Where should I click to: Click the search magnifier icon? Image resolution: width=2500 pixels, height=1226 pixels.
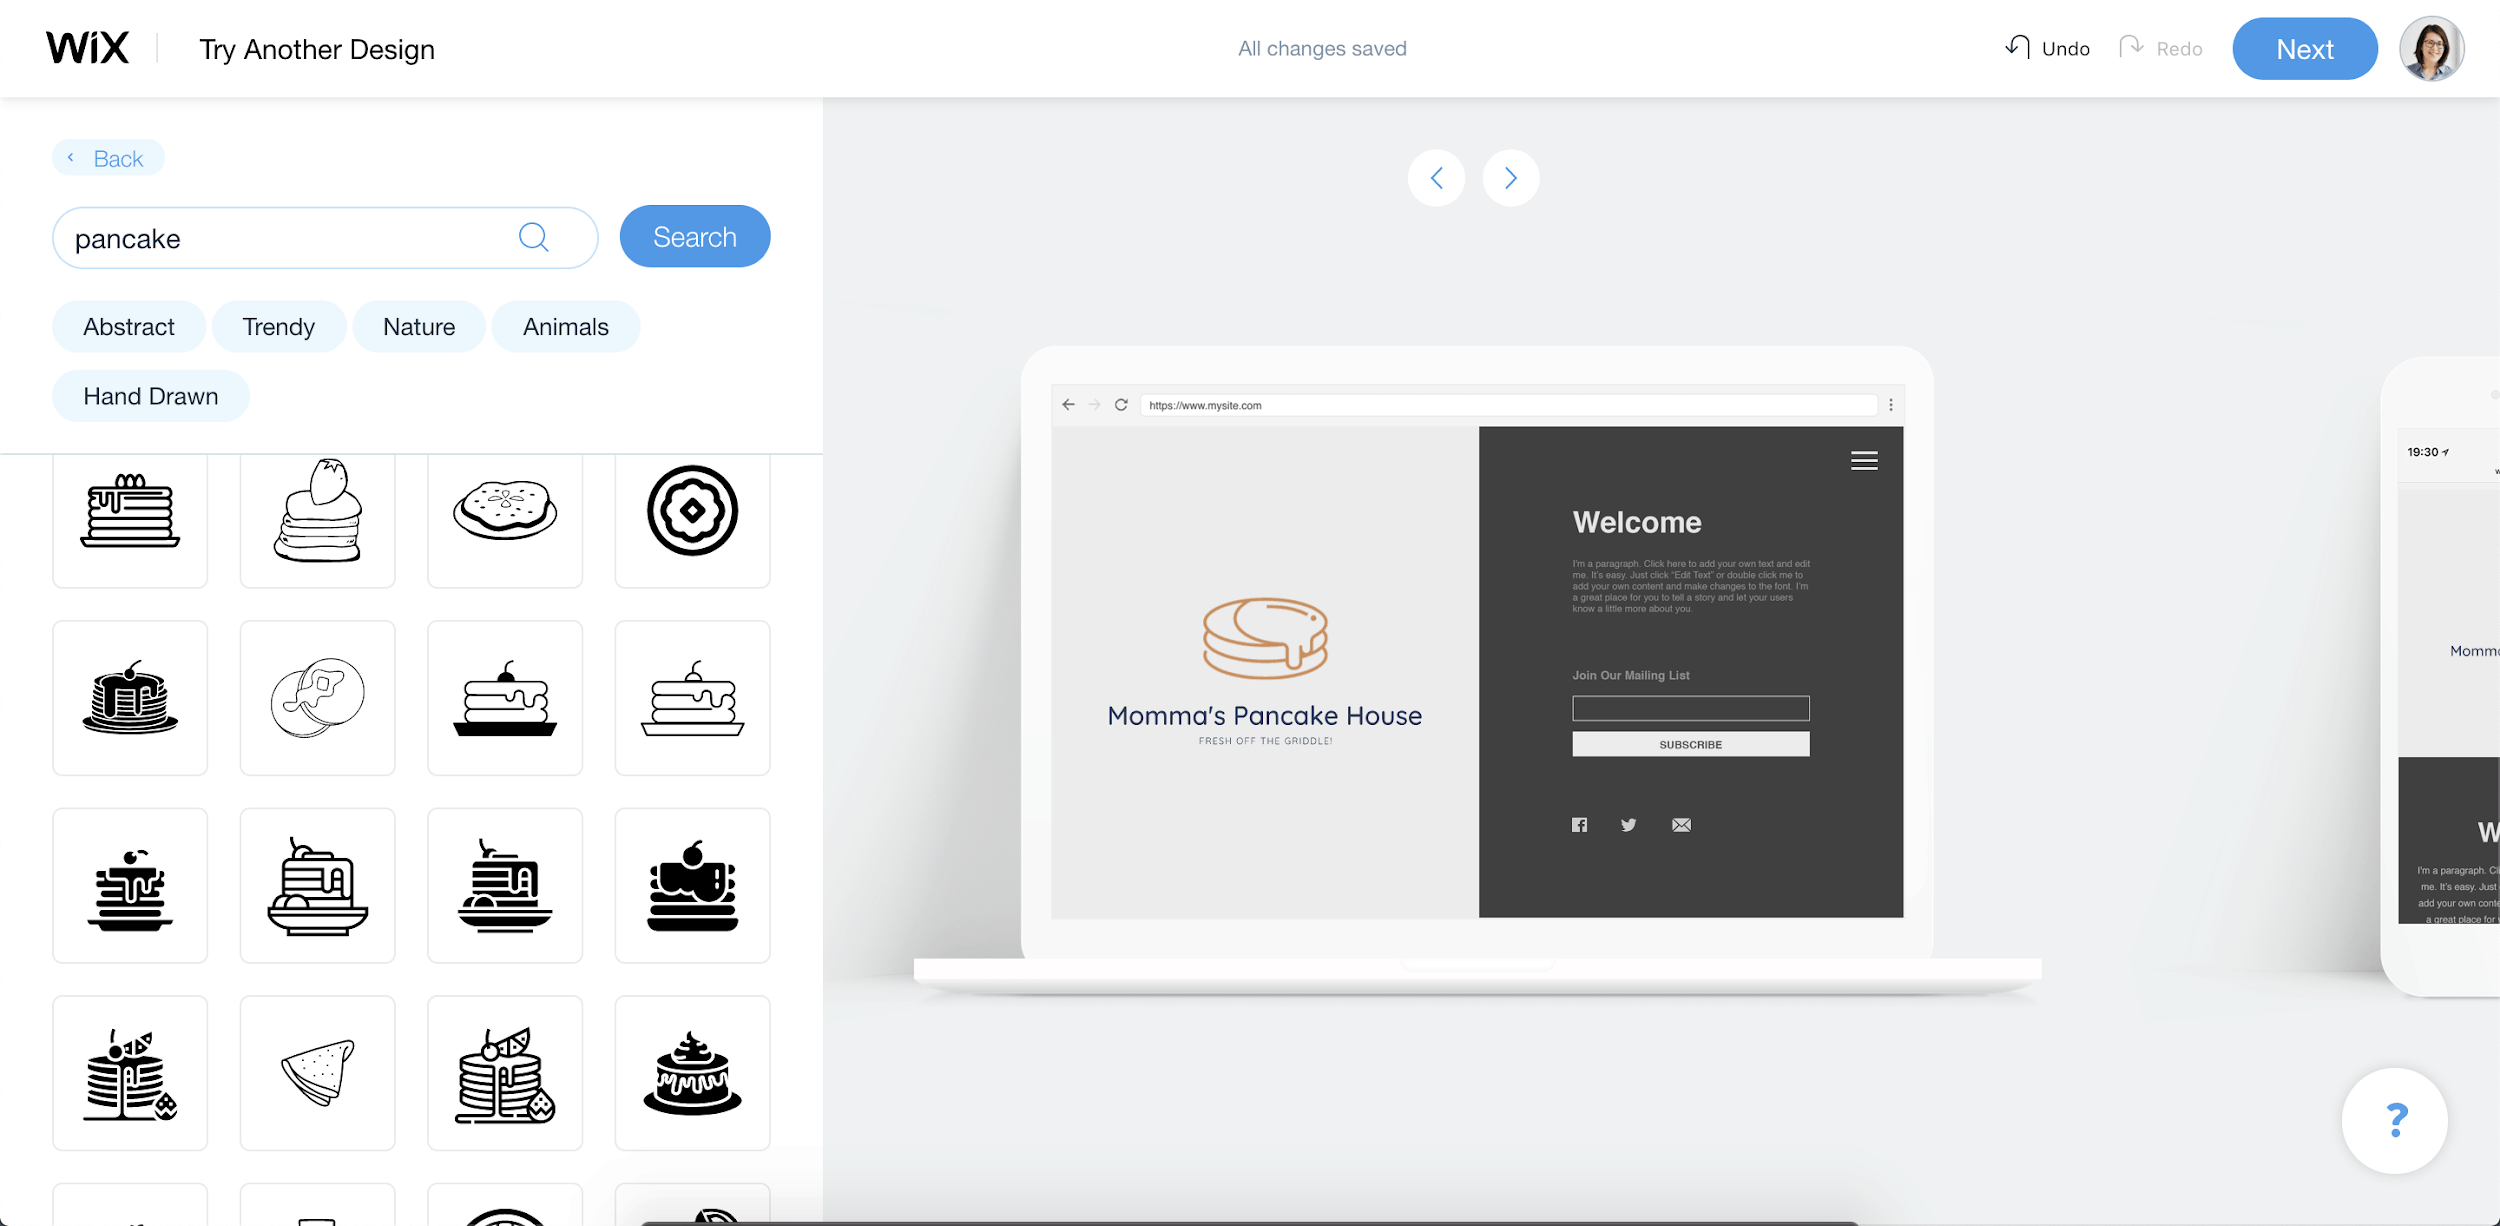point(533,238)
